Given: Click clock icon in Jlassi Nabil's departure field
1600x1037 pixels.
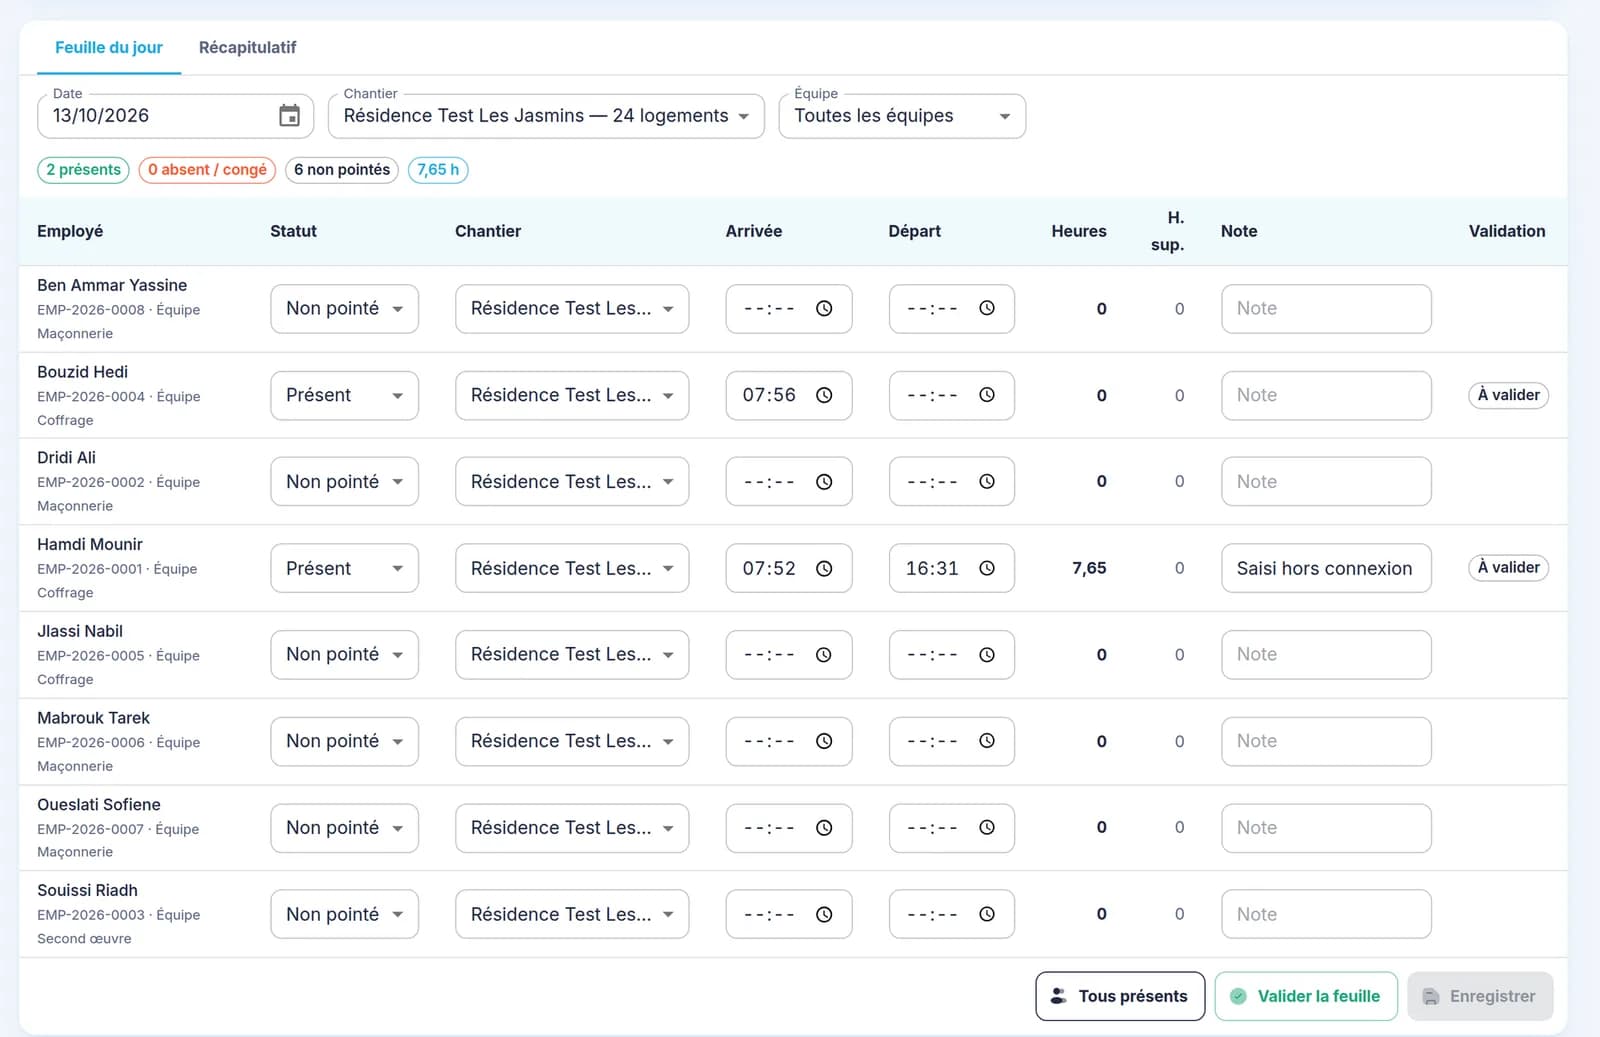Looking at the screenshot, I should point(987,655).
